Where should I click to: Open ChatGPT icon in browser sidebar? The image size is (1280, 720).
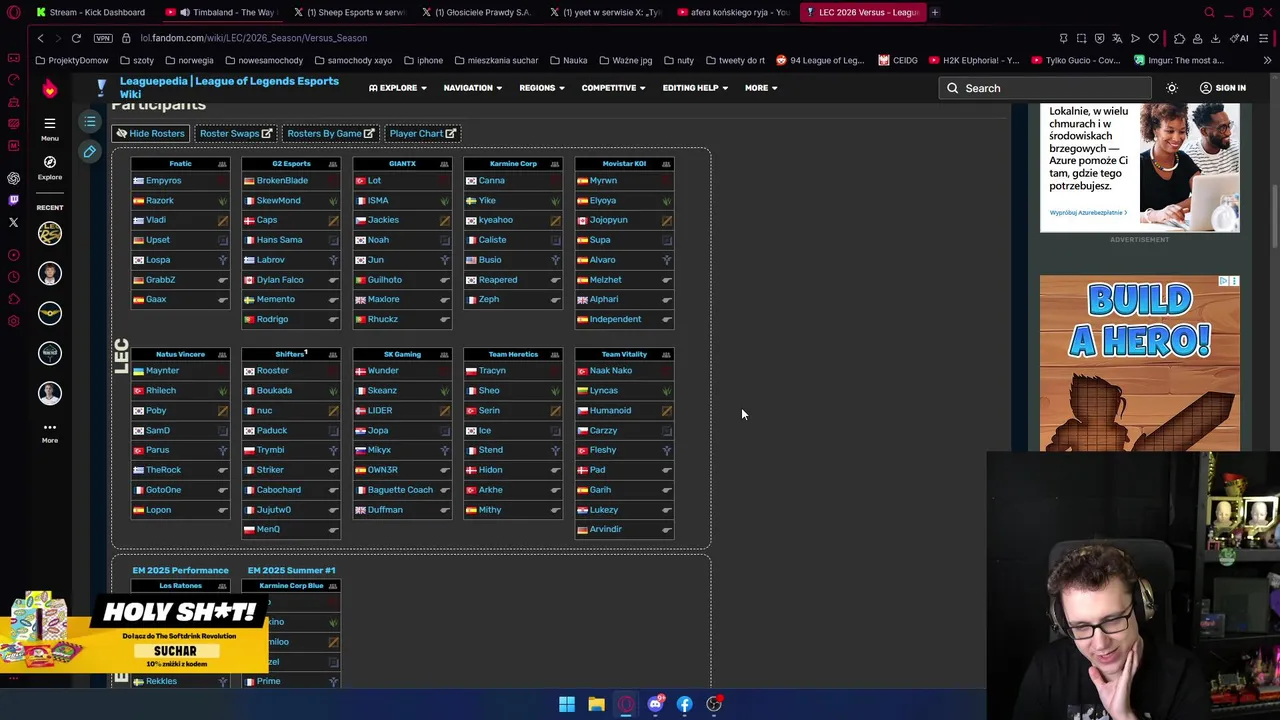coord(13,178)
